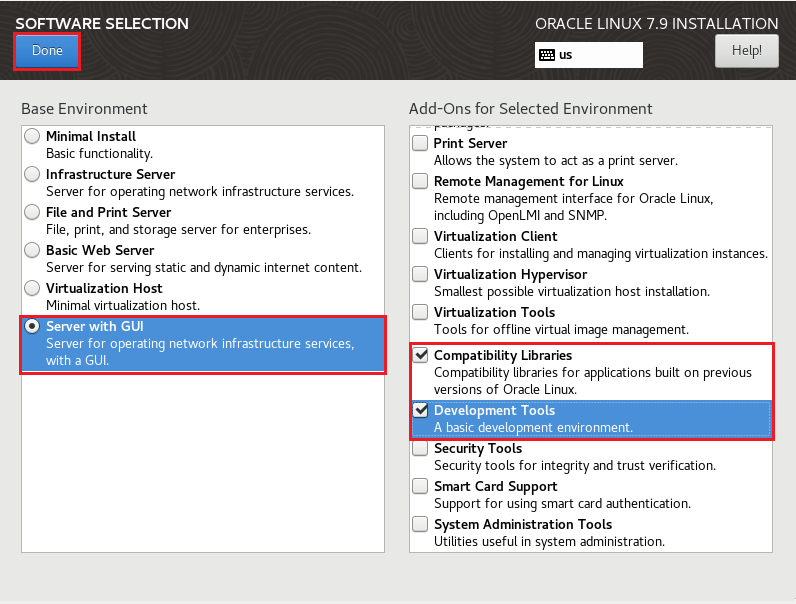Click the 'Compatibility Libraries' label
Image resolution: width=796 pixels, height=604 pixels.
(503, 355)
